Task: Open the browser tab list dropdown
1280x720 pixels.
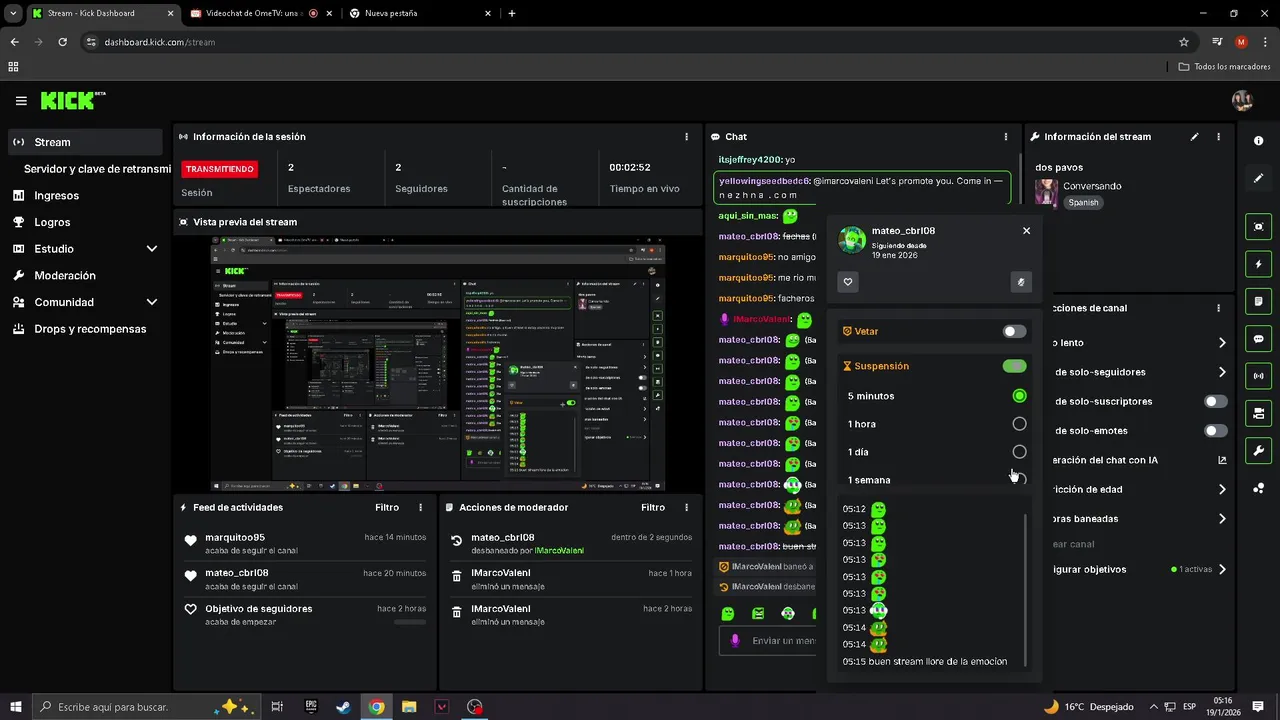Action: pos(14,14)
